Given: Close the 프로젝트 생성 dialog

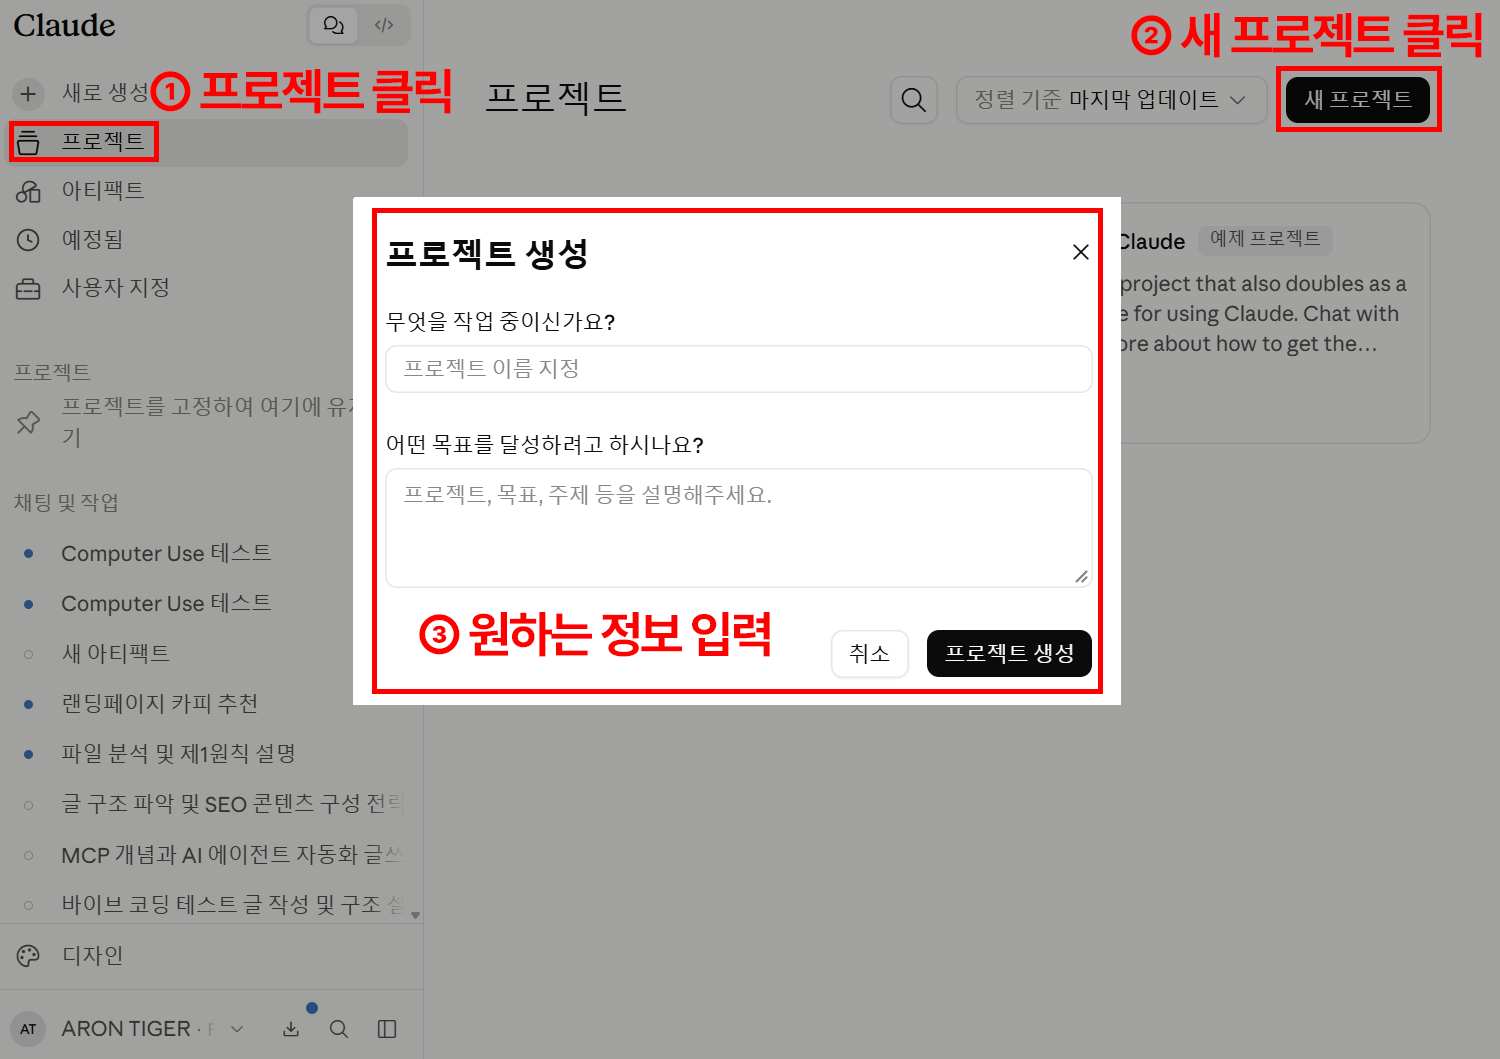Looking at the screenshot, I should 1081,252.
